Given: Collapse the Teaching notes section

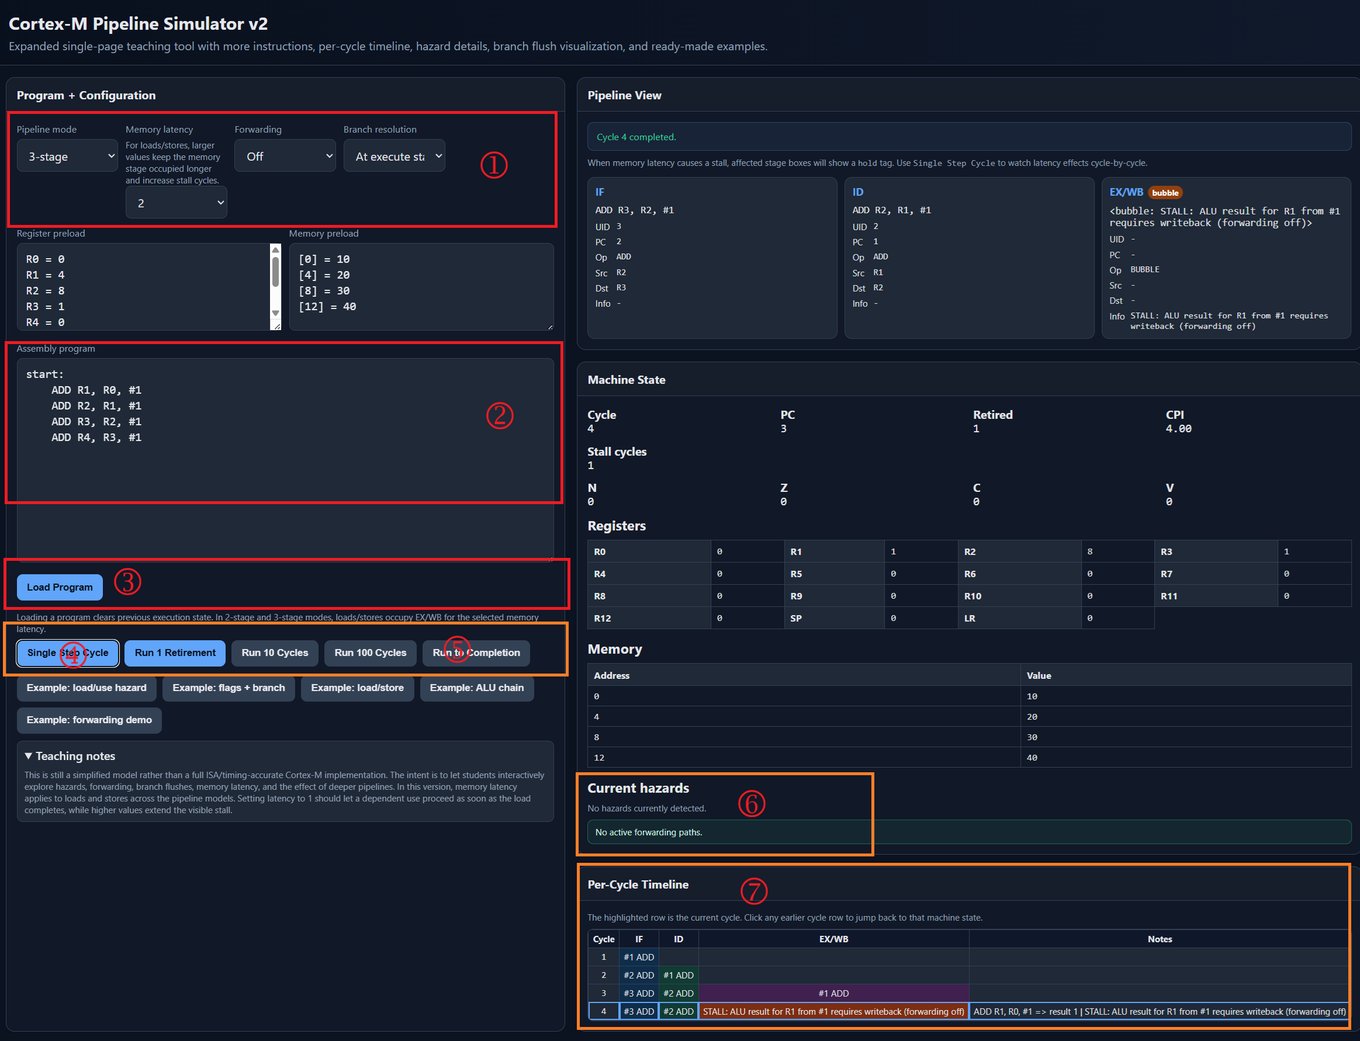Looking at the screenshot, I should click(70, 756).
